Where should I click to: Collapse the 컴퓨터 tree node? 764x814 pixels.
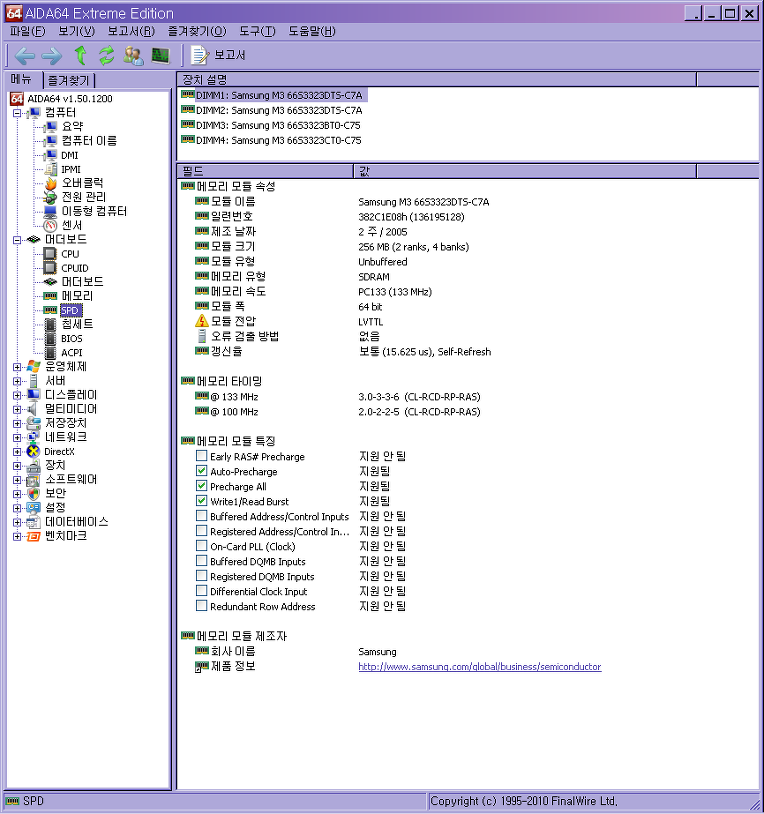[x=17, y=113]
